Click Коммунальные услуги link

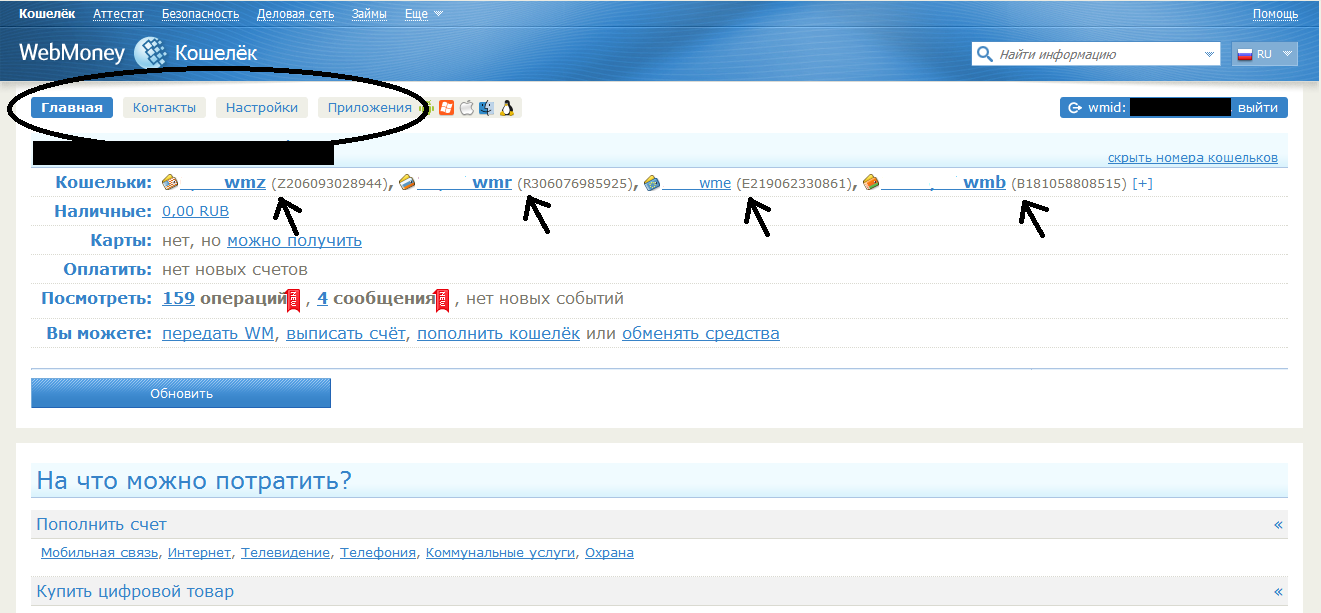[x=501, y=553]
